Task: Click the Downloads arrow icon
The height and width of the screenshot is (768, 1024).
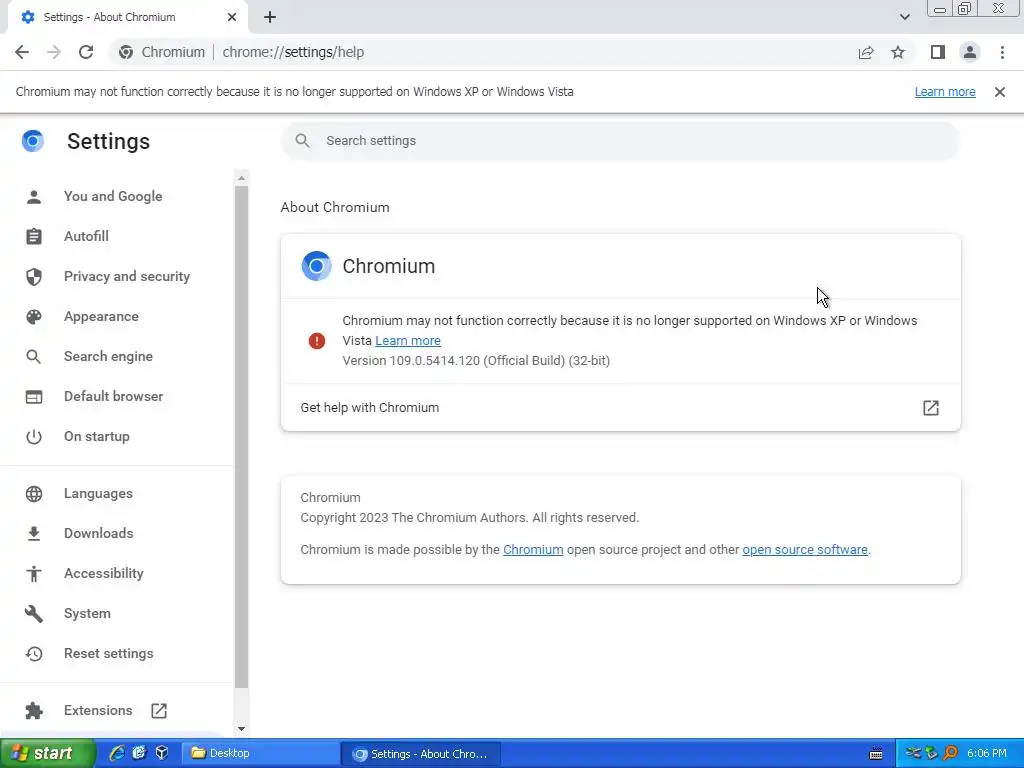Action: pyautogui.click(x=34, y=534)
